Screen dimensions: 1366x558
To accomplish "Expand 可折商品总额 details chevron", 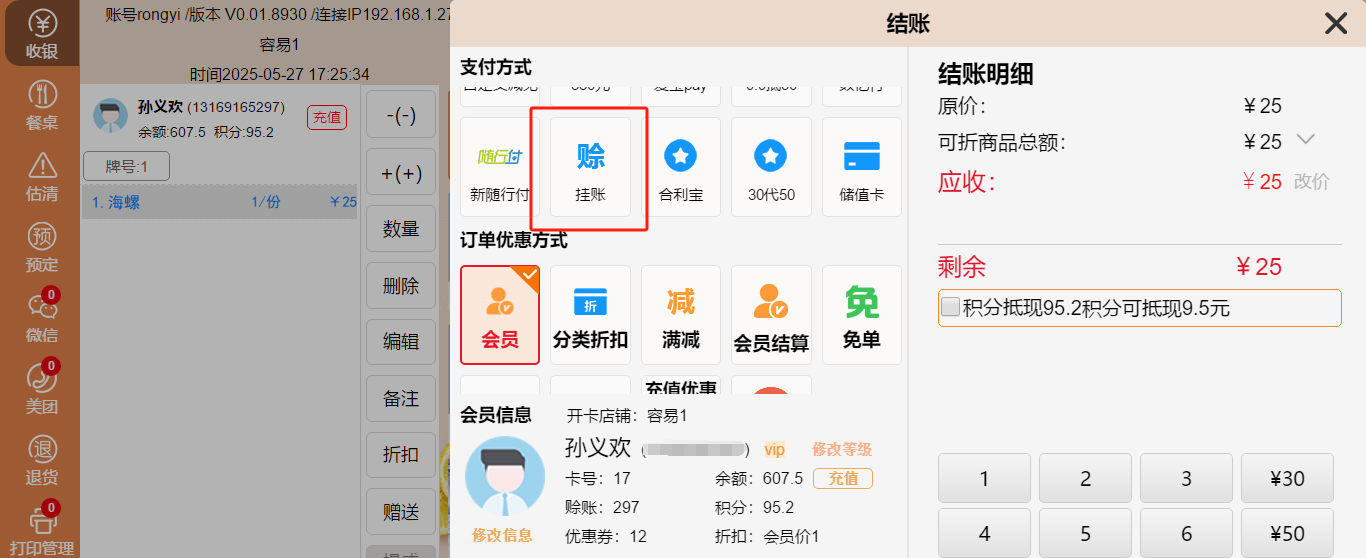I will click(x=1305, y=140).
